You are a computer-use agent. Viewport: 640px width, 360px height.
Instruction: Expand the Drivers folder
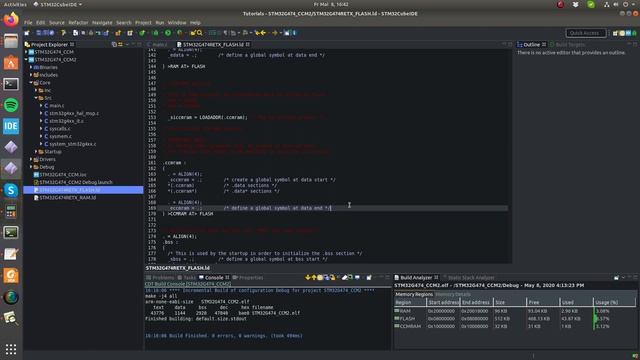coord(31,159)
